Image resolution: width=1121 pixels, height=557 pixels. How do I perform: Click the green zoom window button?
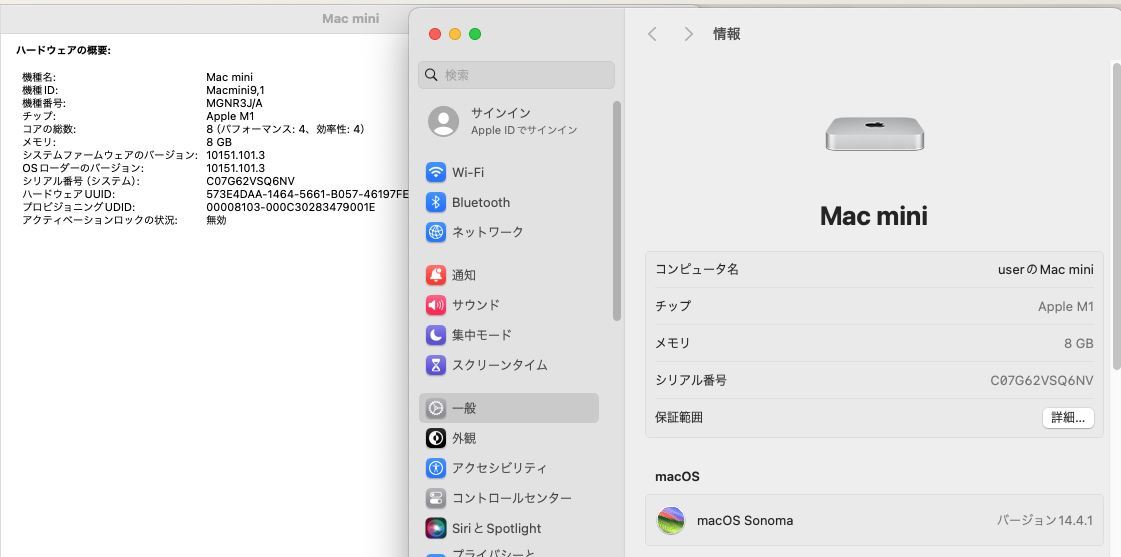click(475, 34)
